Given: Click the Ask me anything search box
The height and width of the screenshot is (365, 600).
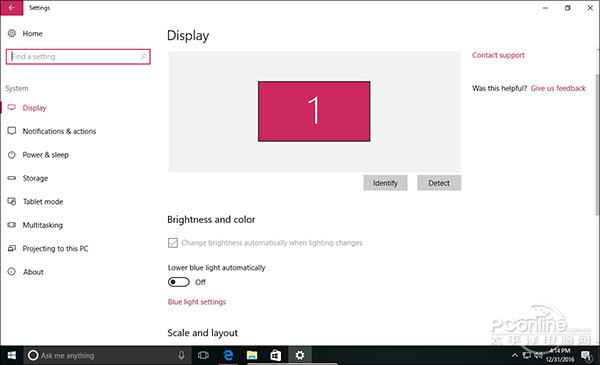Looking at the screenshot, I should [108, 355].
